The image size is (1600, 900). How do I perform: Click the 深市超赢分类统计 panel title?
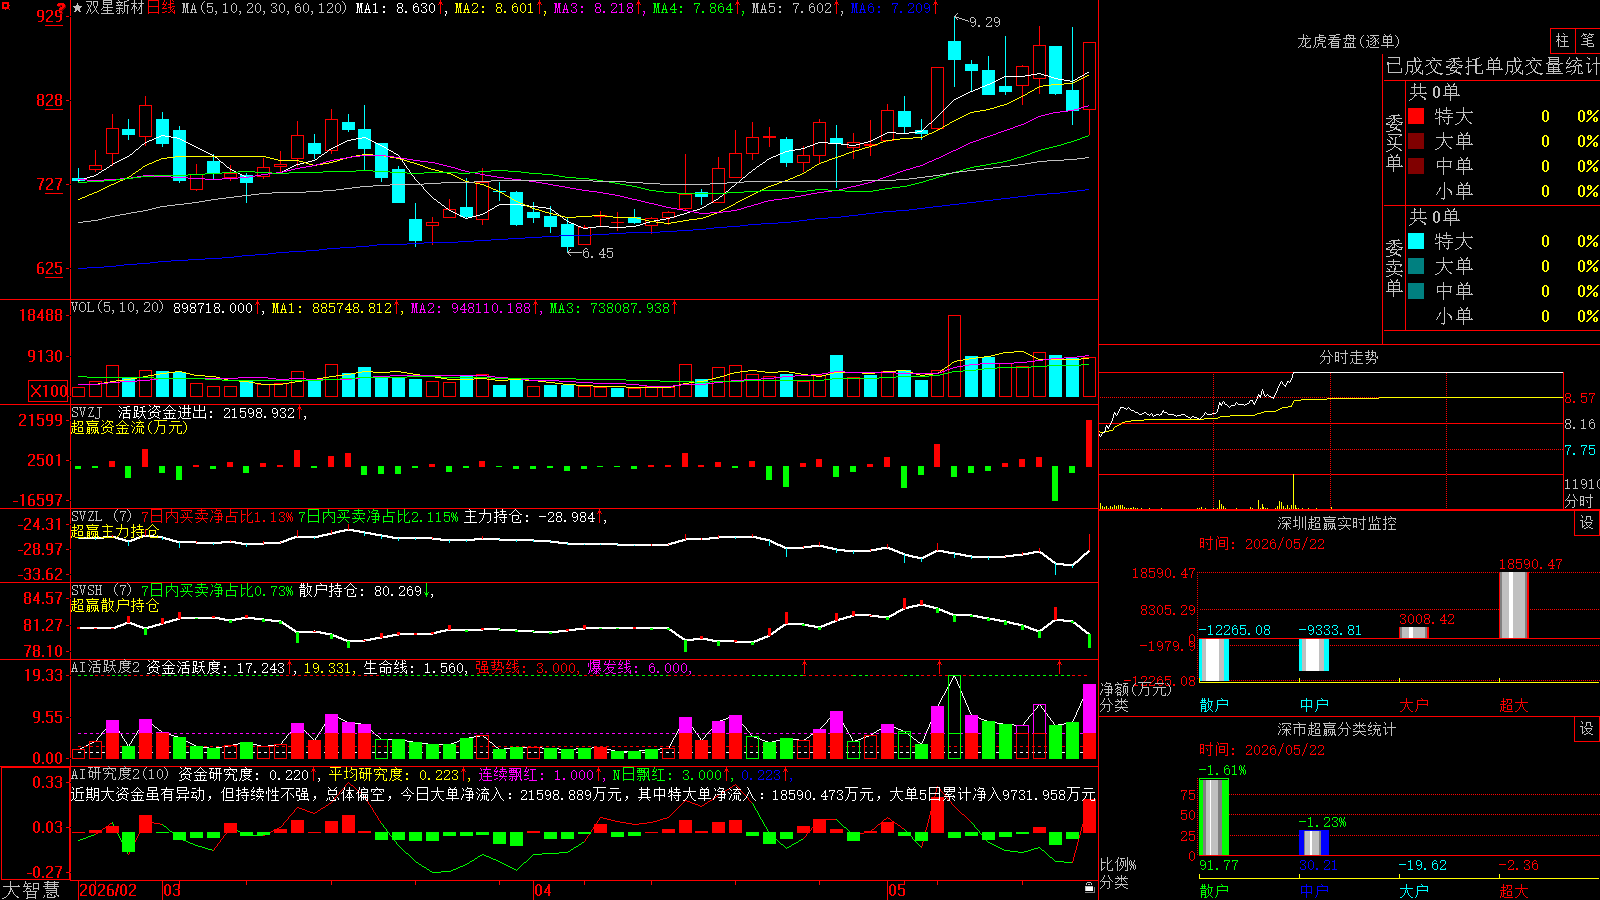coord(1336,729)
